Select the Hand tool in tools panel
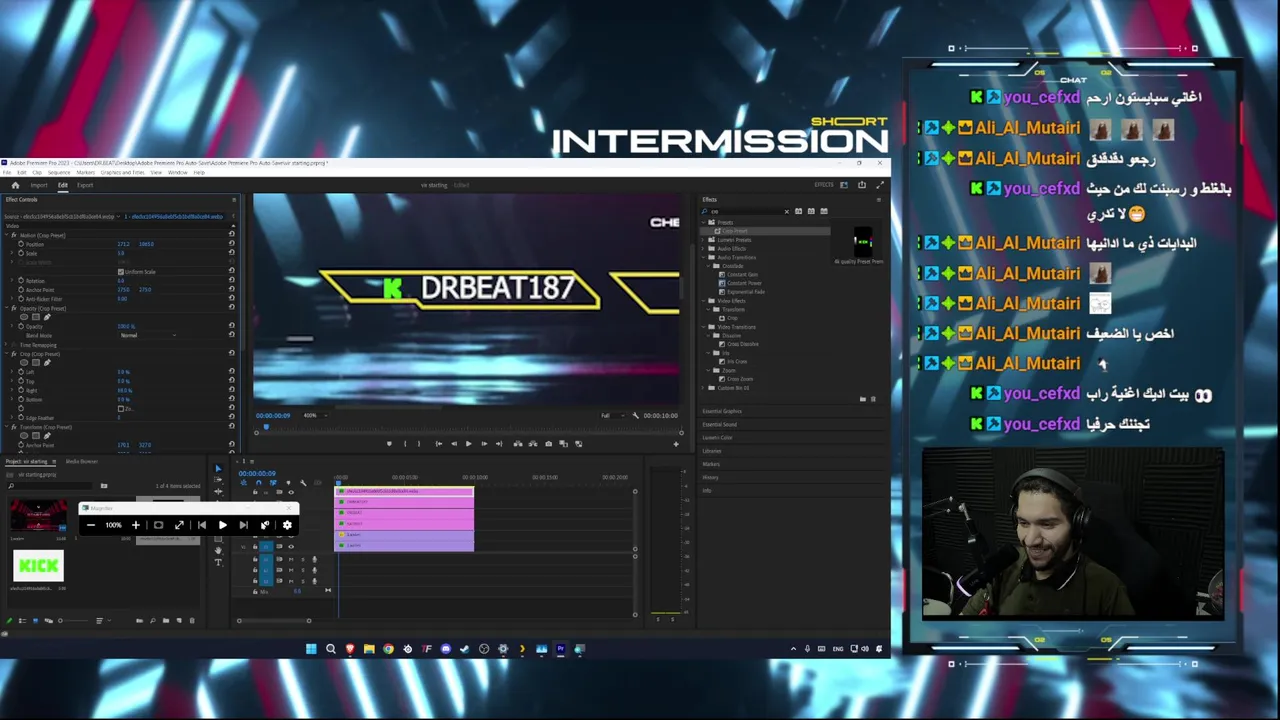This screenshot has height=720, width=1280. [218, 550]
